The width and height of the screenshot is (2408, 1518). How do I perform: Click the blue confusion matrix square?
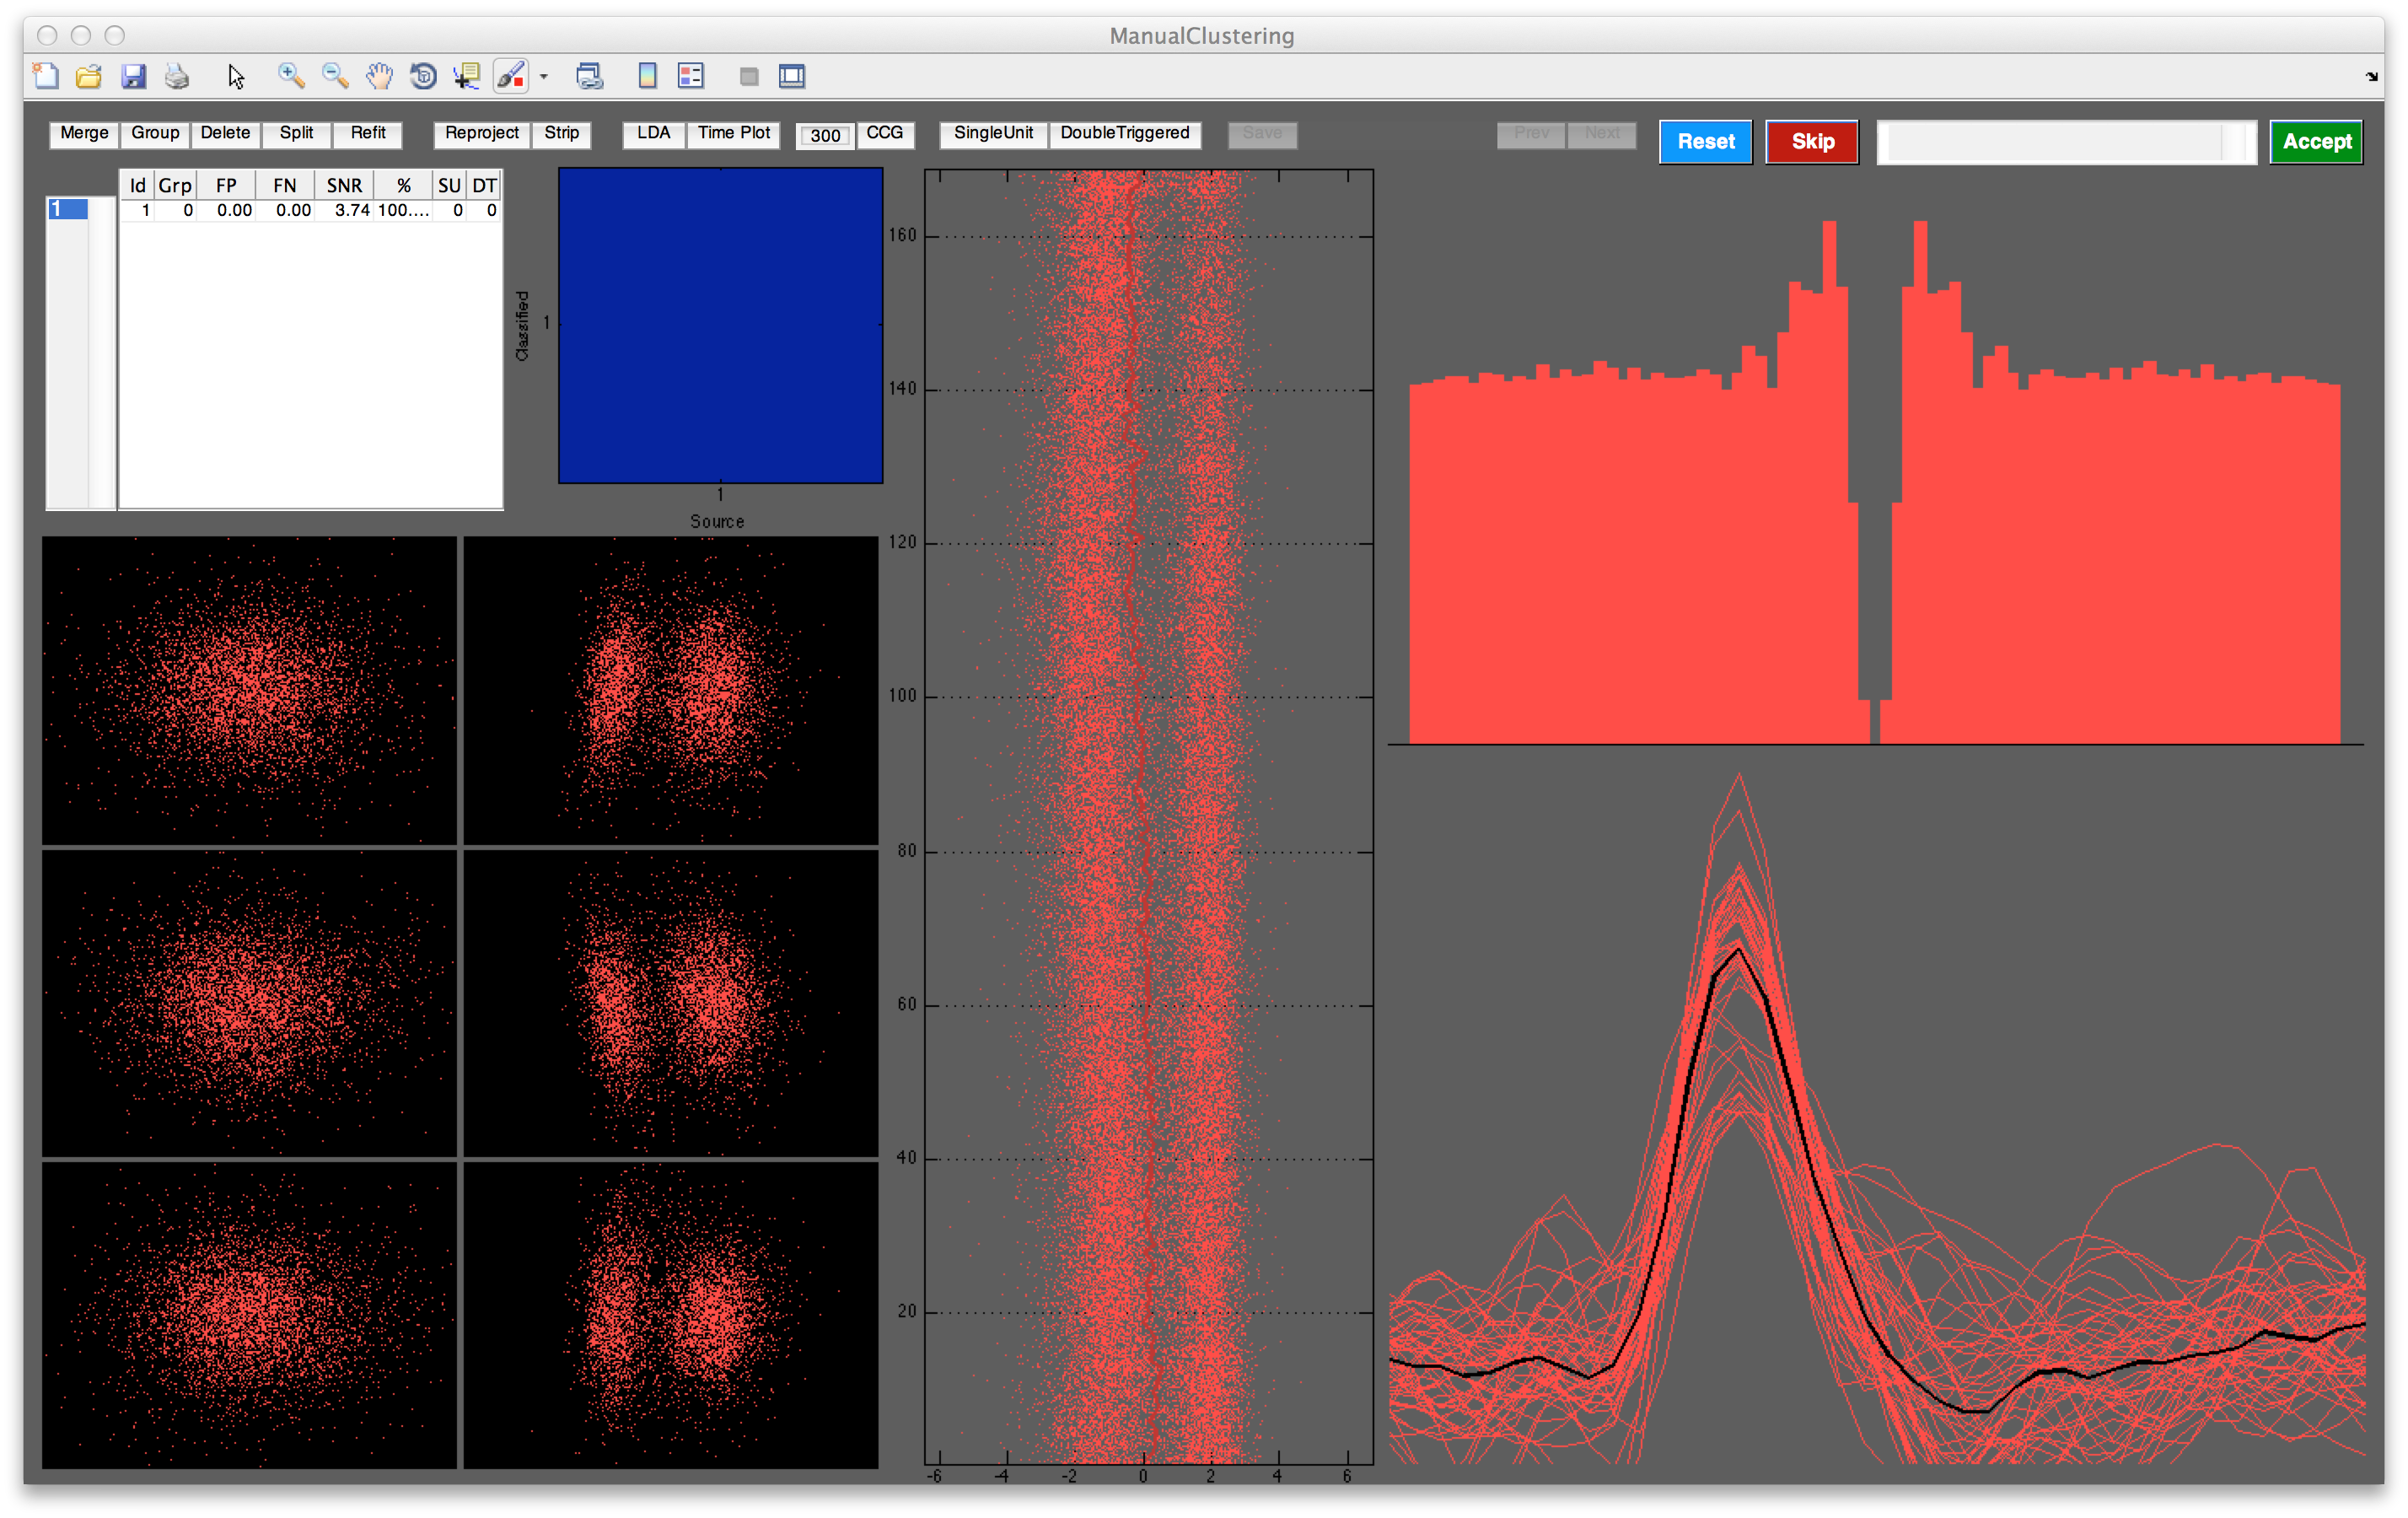coord(720,326)
